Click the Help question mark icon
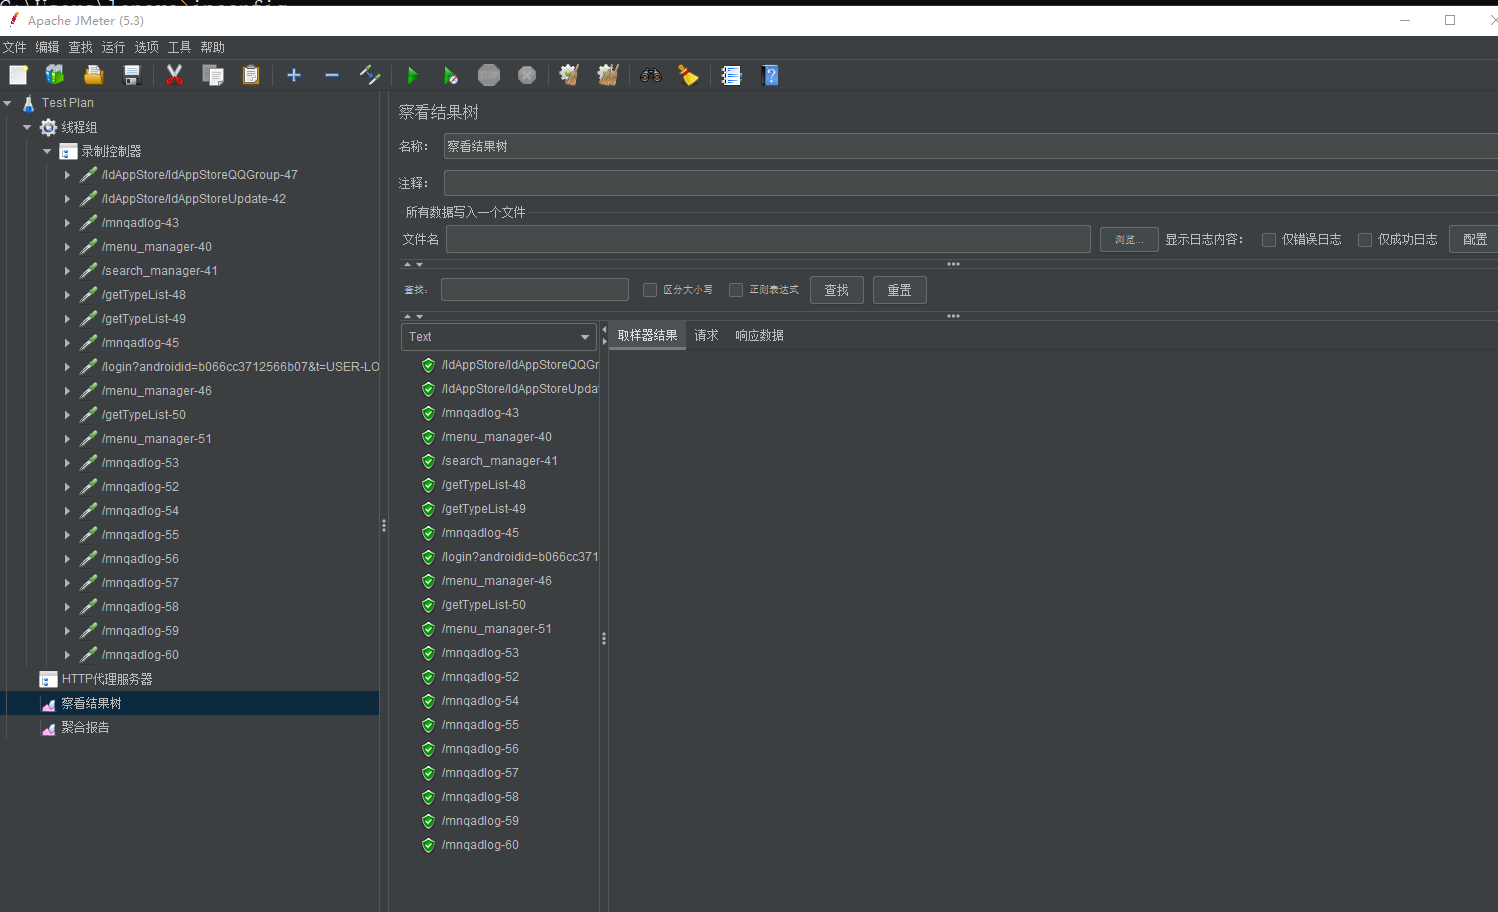The image size is (1498, 912). 770,75
